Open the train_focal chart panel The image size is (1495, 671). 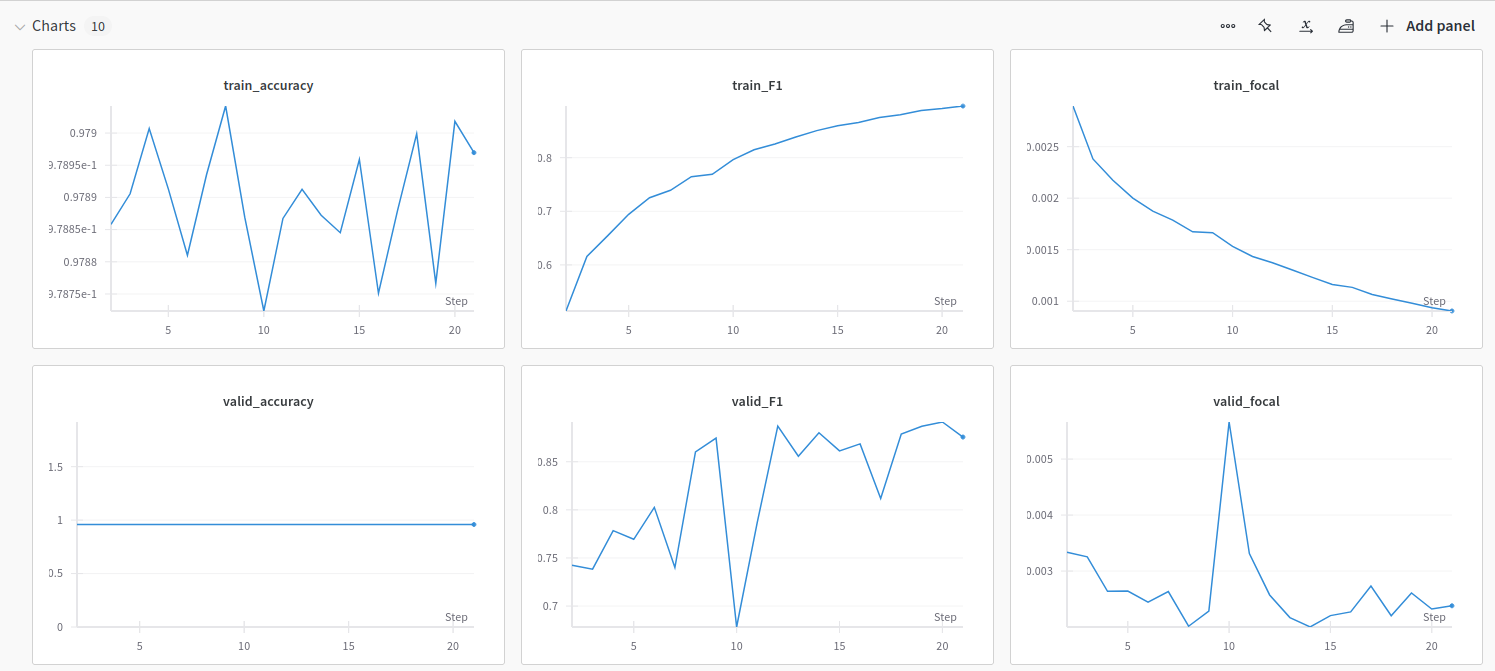1243,200
